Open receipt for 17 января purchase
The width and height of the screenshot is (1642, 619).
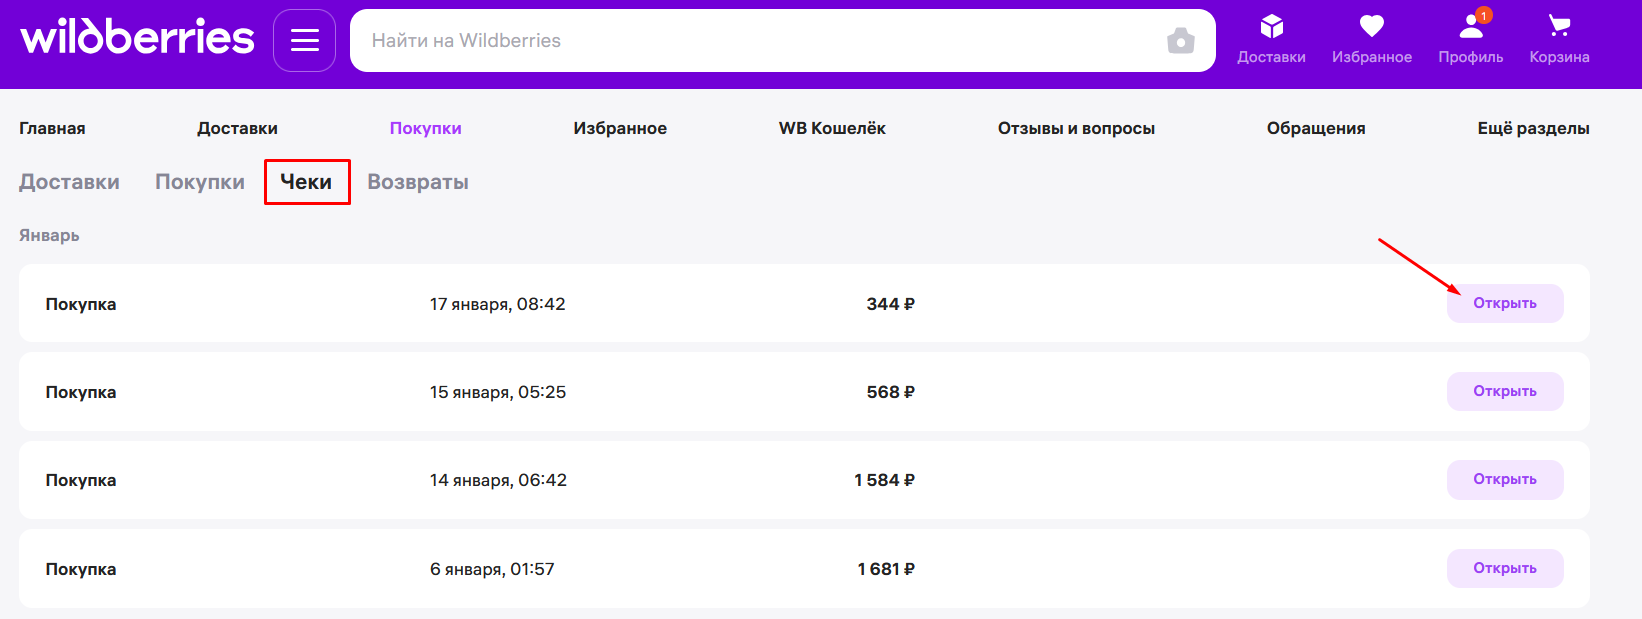tap(1505, 303)
